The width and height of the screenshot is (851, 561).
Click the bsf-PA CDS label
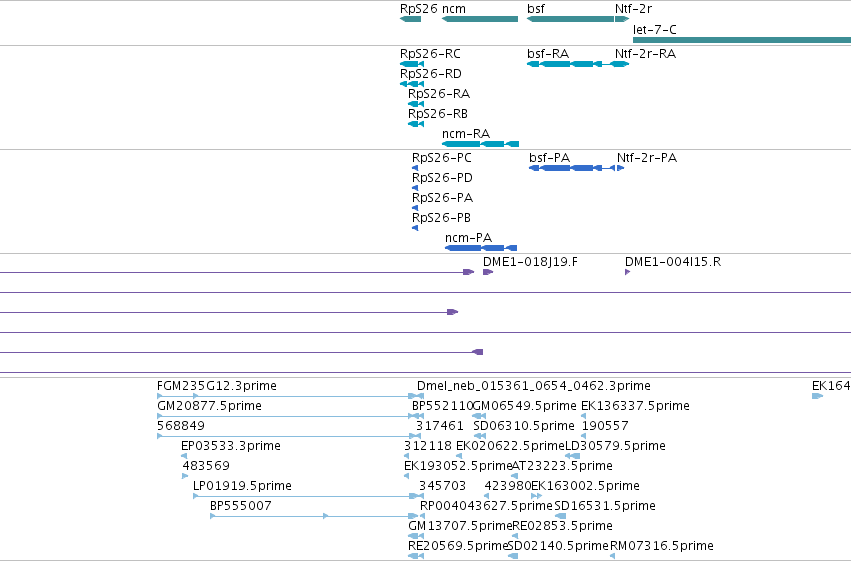549,158
